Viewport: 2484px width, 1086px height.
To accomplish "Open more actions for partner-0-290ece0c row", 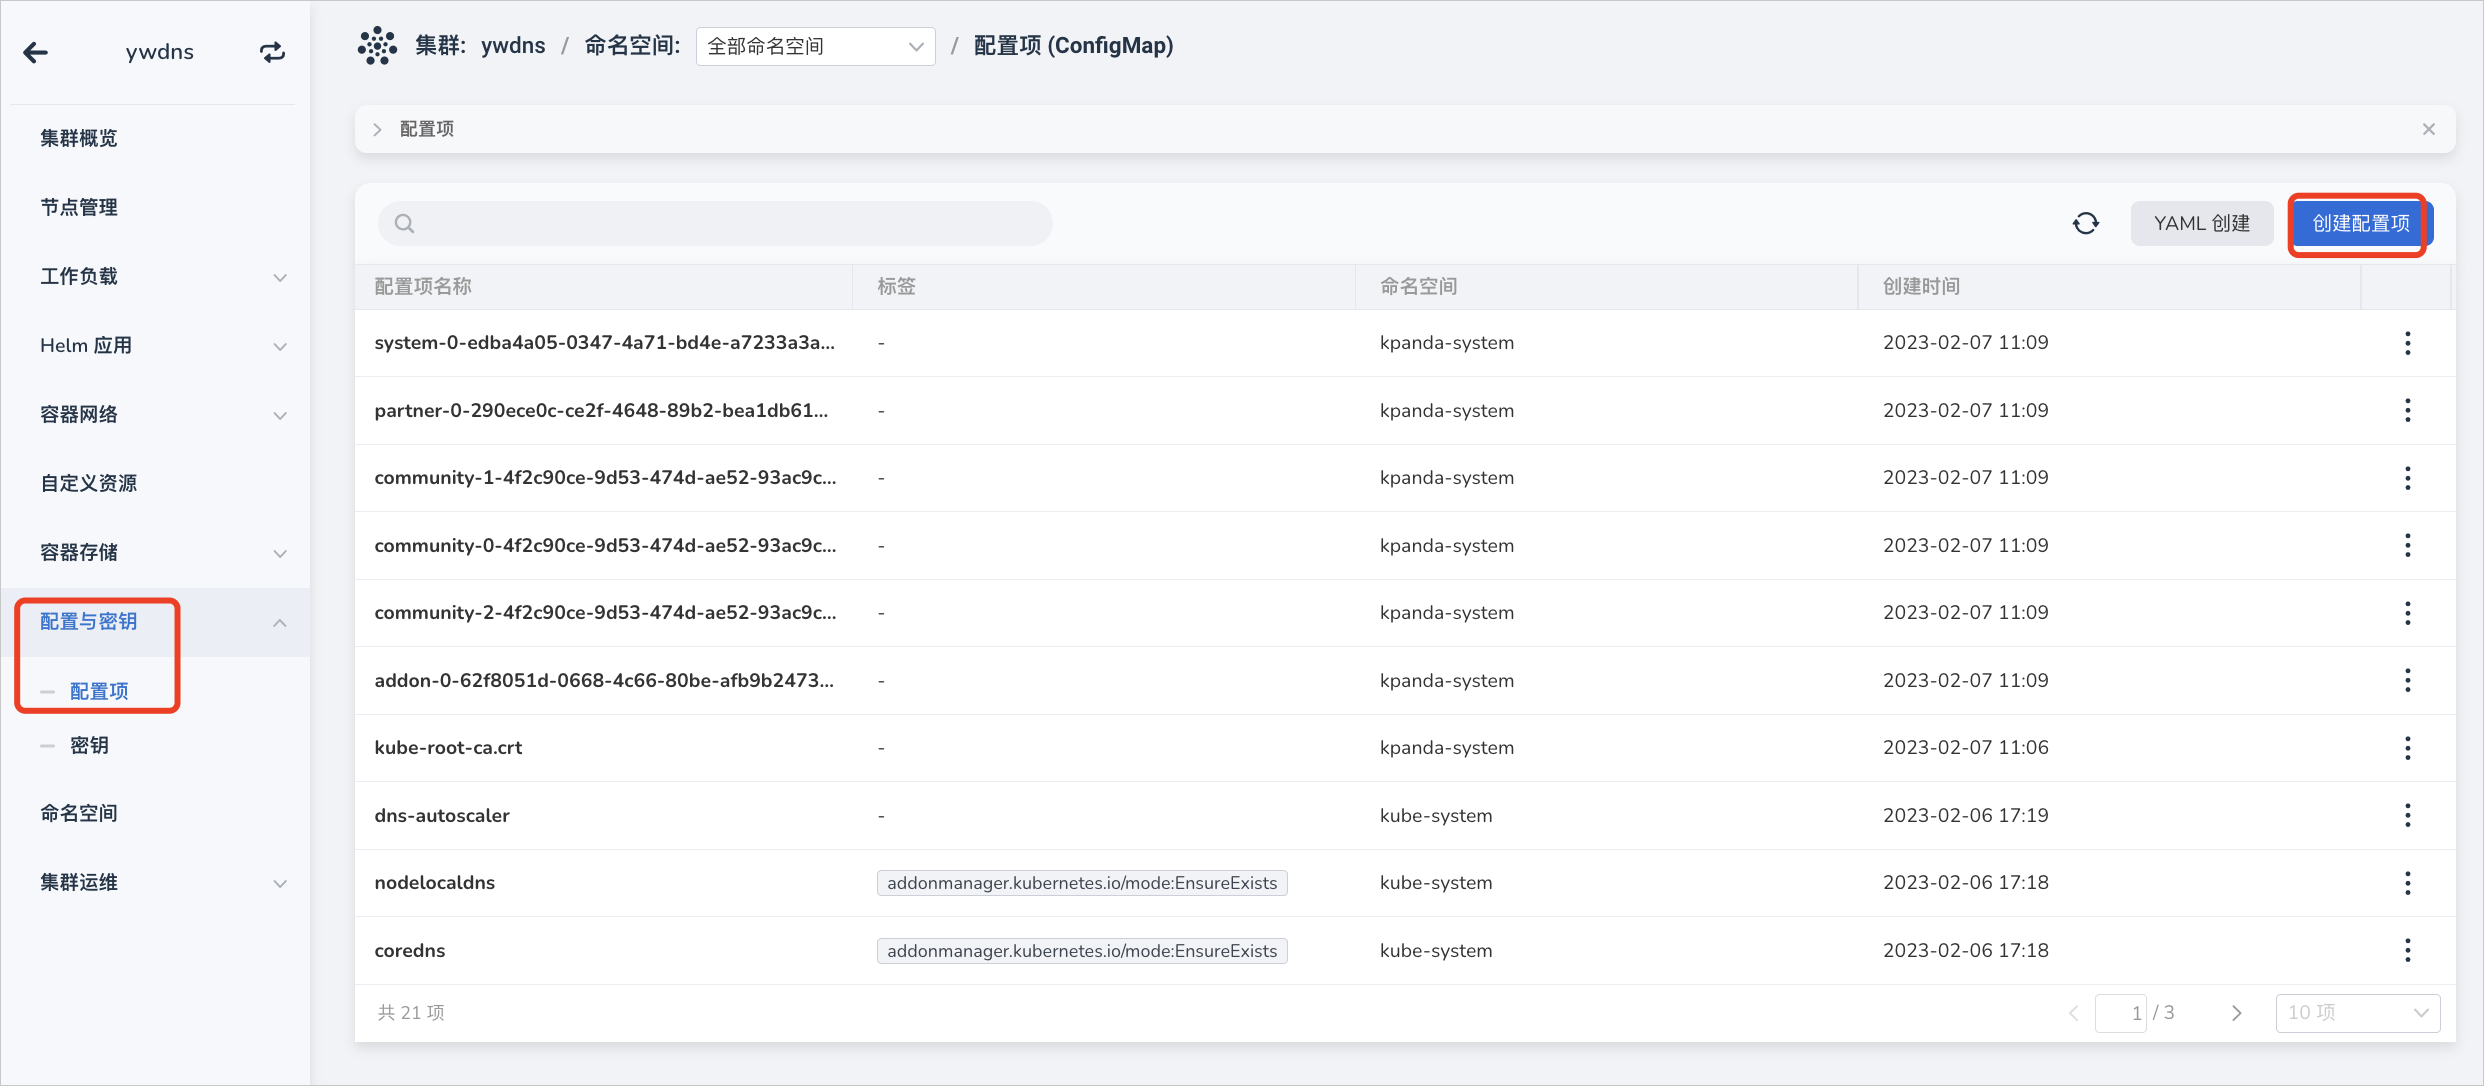I will [x=2408, y=410].
